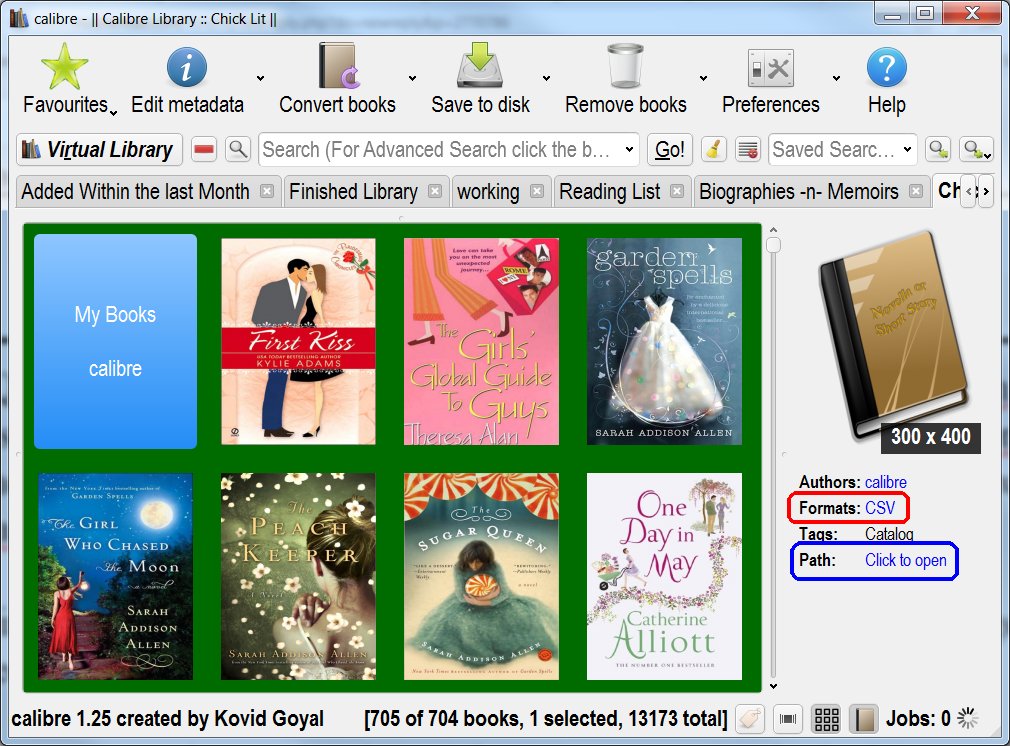
Task: Expand the Edit metadata dropdown arrow
Action: tap(260, 79)
